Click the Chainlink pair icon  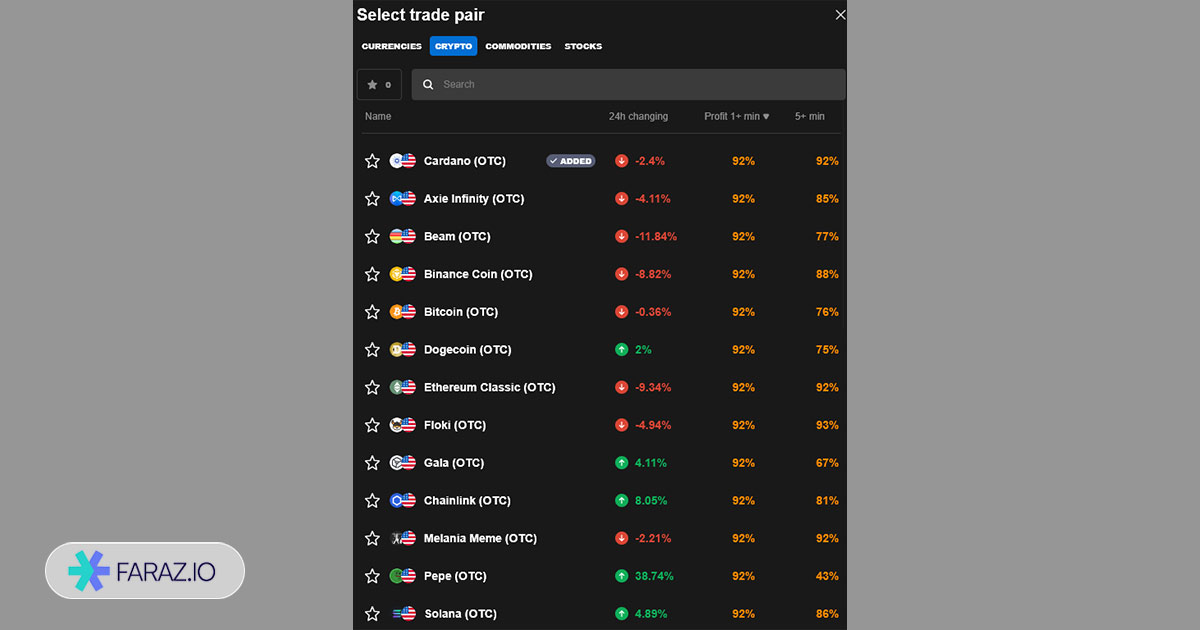click(402, 501)
